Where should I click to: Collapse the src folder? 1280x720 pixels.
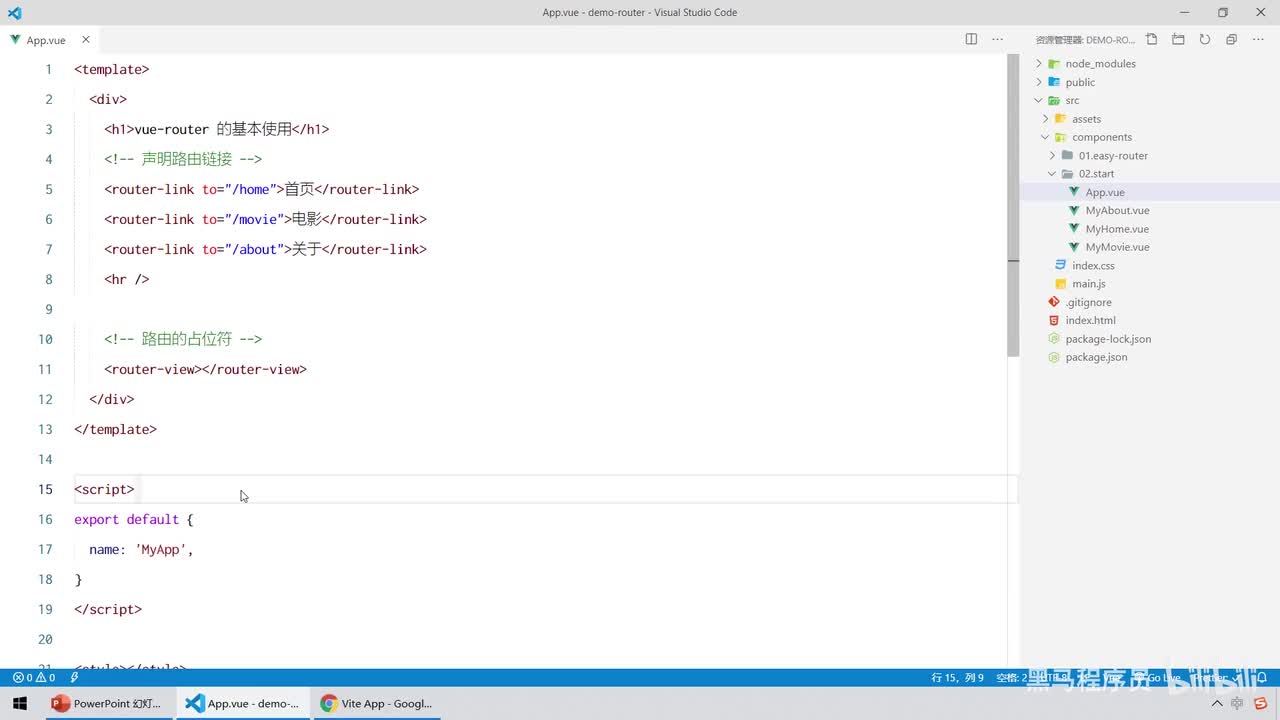pyautogui.click(x=1039, y=100)
